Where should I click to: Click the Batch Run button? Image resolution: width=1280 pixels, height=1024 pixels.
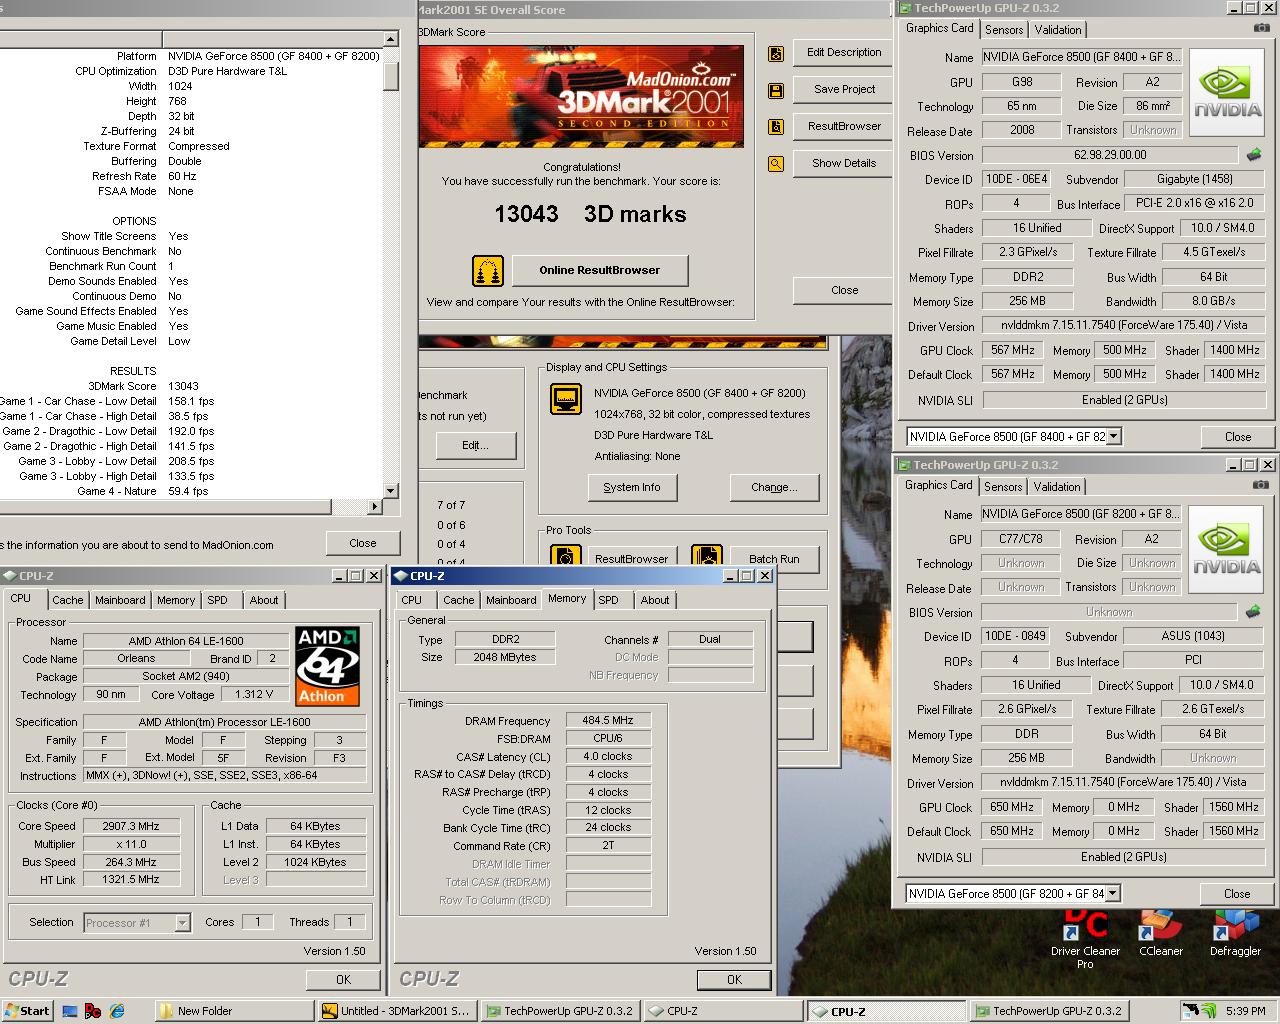774,558
